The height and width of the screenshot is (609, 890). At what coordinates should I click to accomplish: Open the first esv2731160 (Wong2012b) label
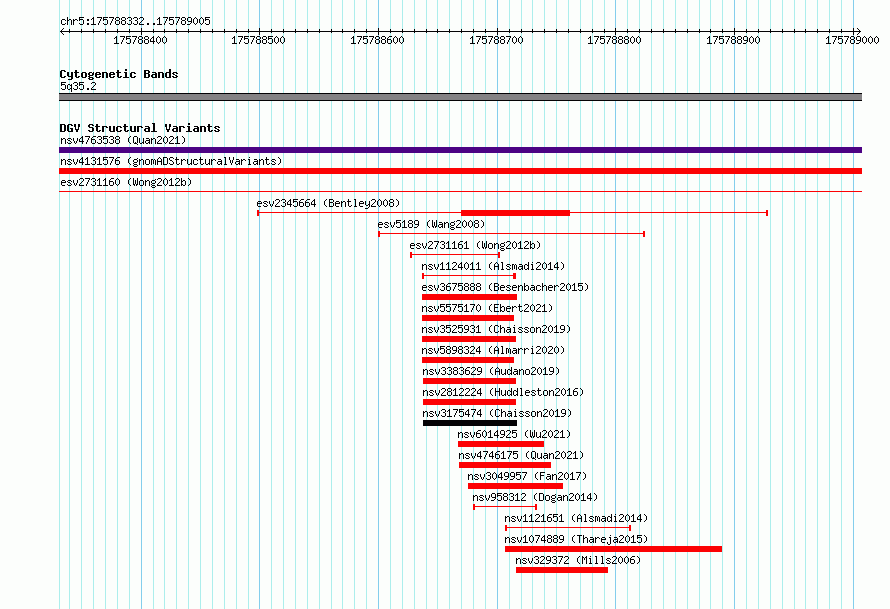[126, 182]
